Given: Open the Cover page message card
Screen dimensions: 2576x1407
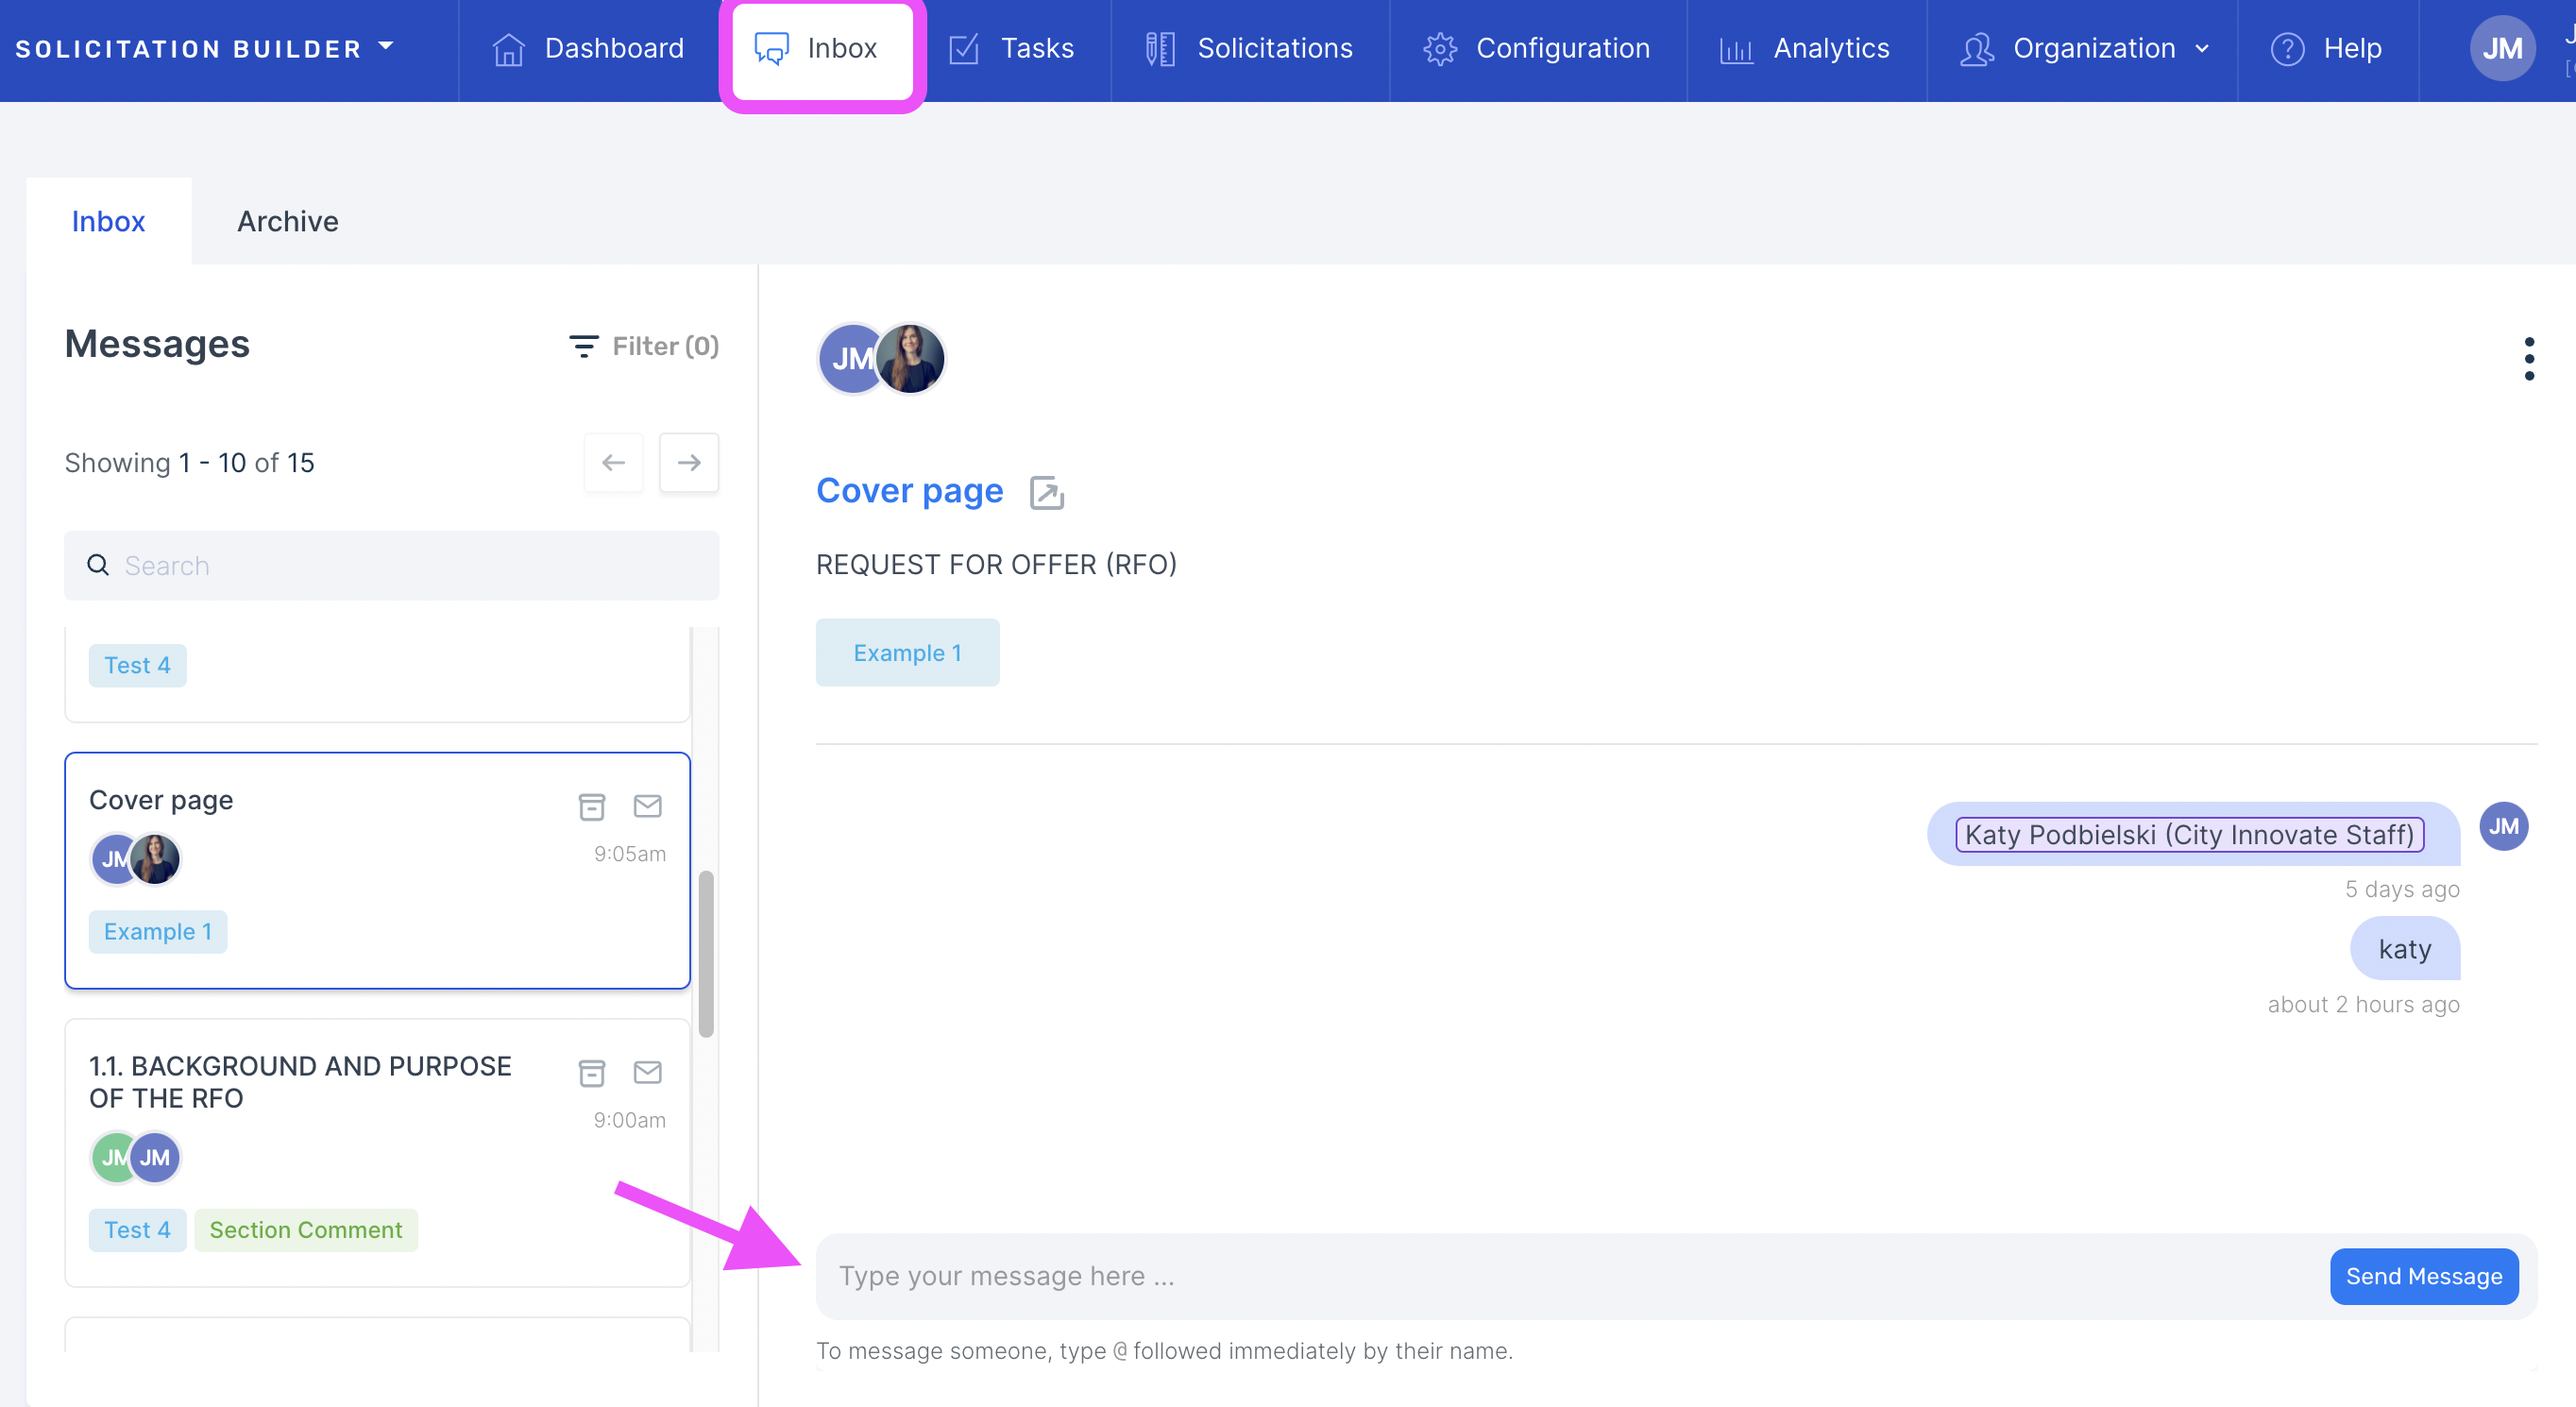Looking at the screenshot, I should (377, 870).
